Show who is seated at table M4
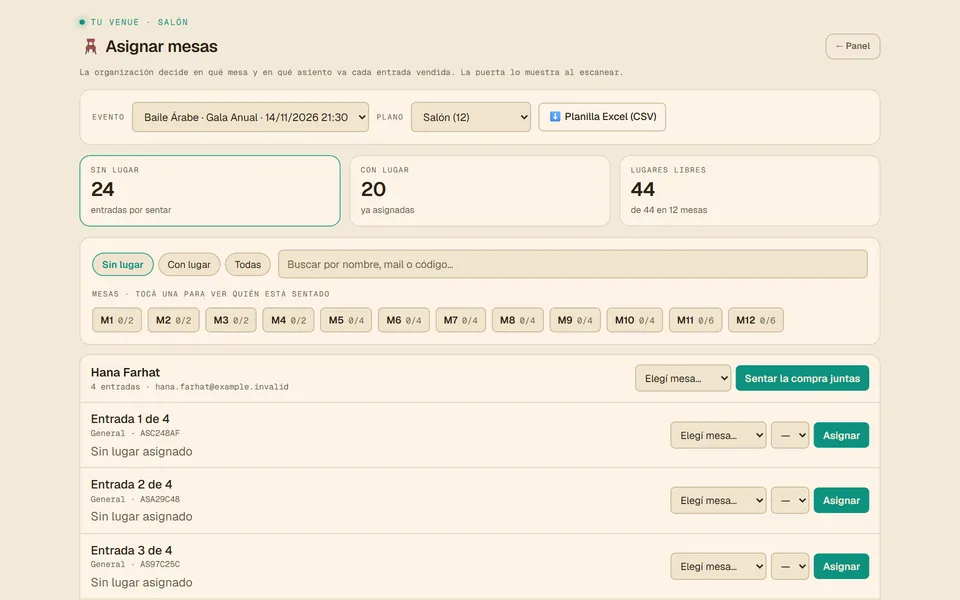The width and height of the screenshot is (960, 600). [288, 320]
